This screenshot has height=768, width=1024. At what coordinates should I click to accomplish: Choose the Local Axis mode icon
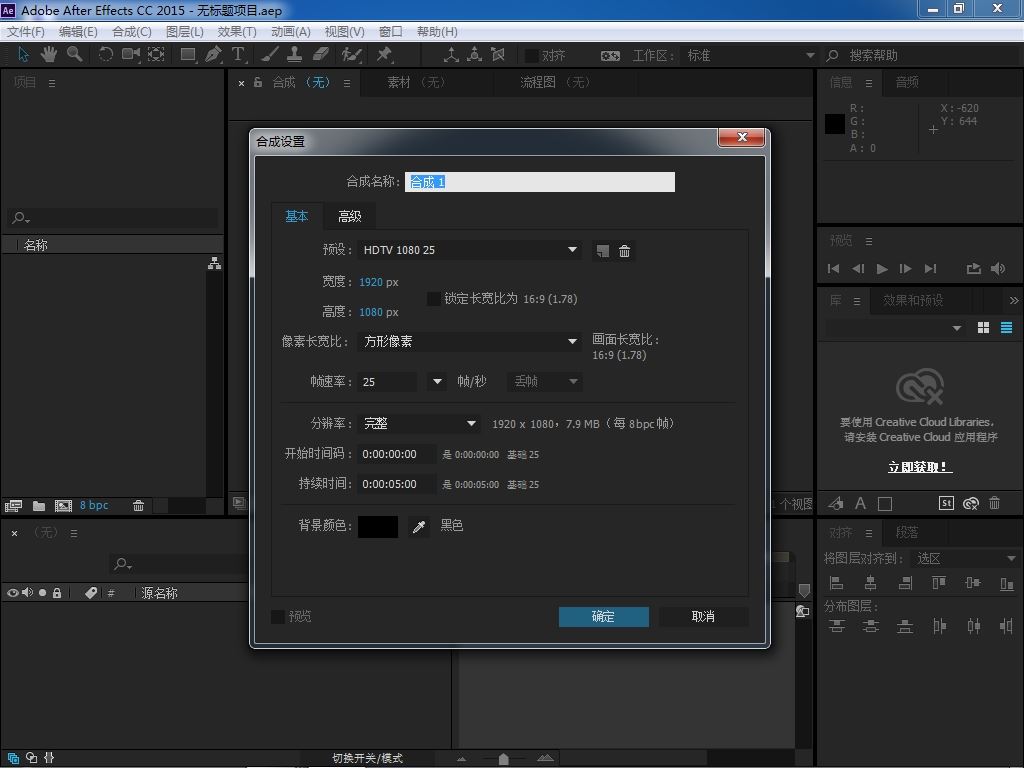tap(451, 55)
